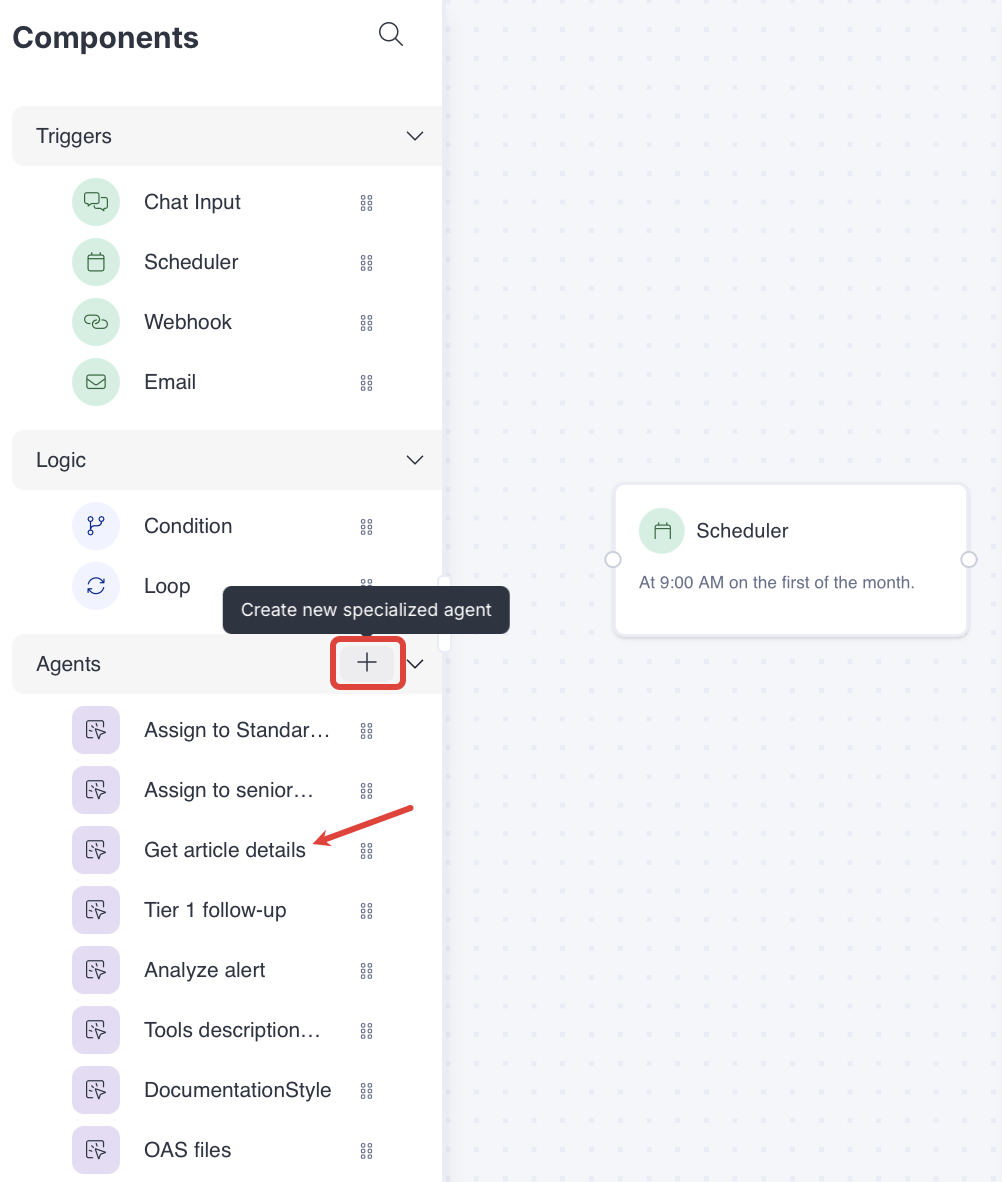Screen dimensions: 1002x1182
Task: Collapse the Triggers section chevron
Action: tap(415, 136)
